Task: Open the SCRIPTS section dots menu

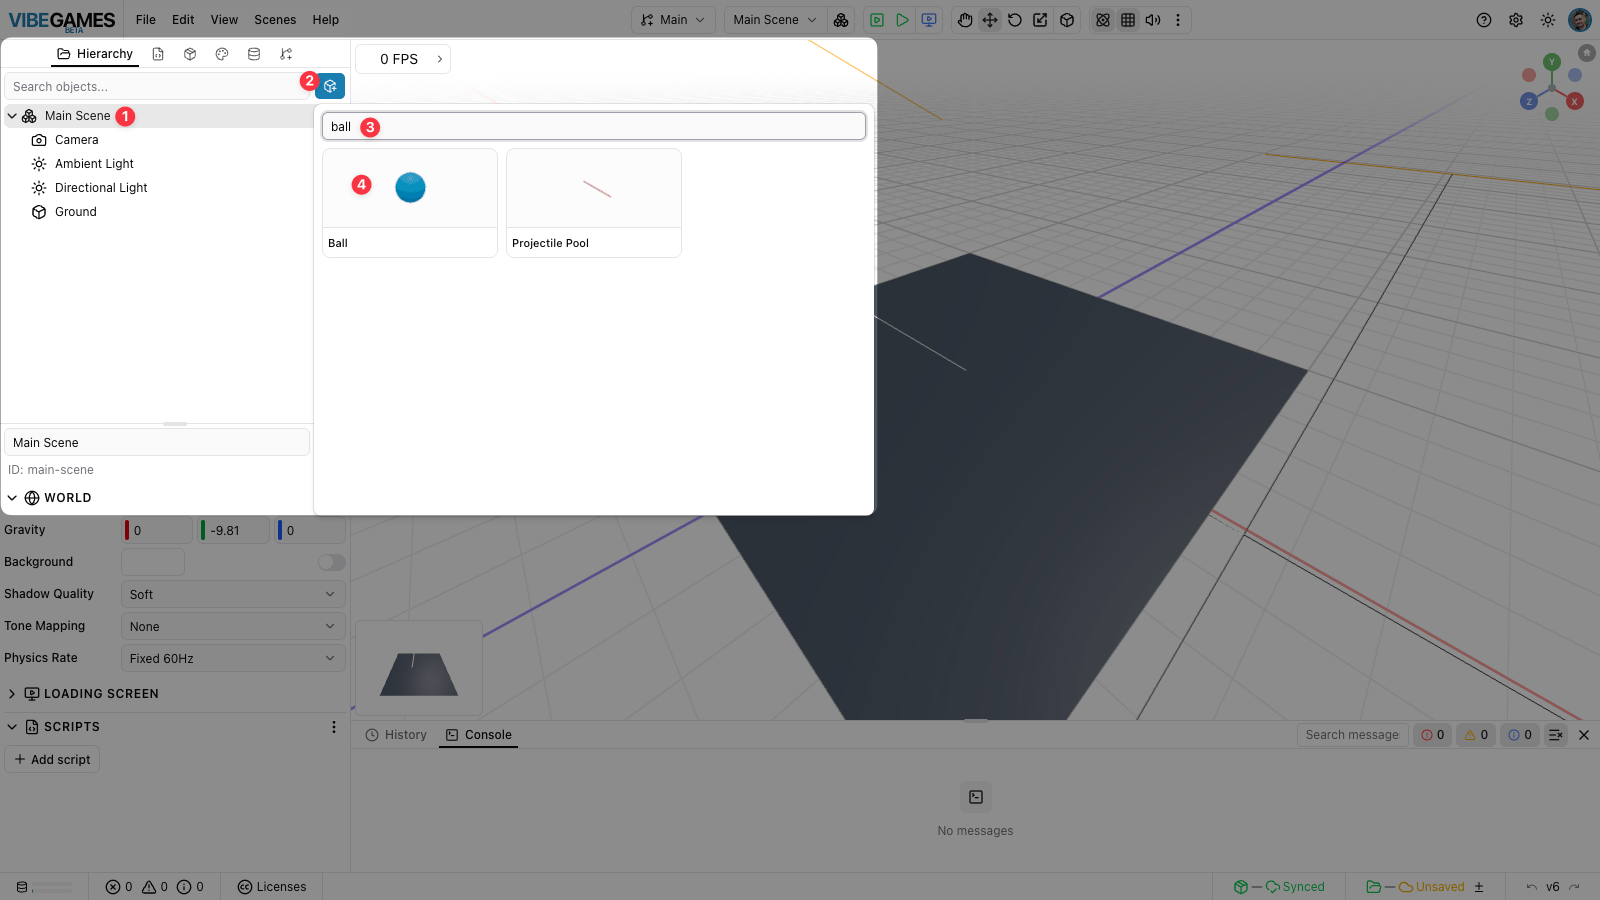Action: [x=334, y=727]
